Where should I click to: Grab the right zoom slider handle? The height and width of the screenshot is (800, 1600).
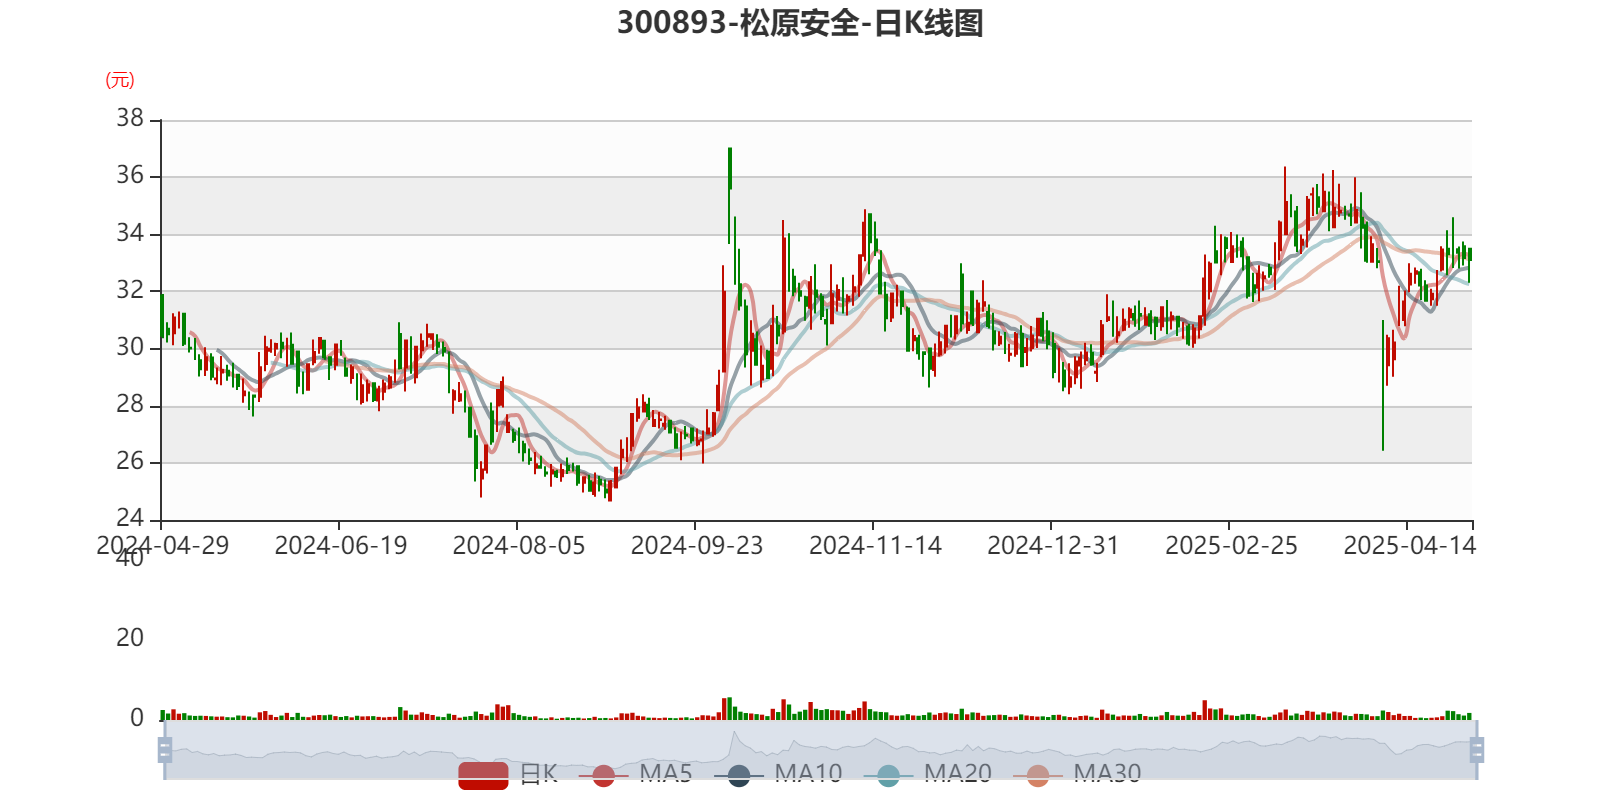1477,750
